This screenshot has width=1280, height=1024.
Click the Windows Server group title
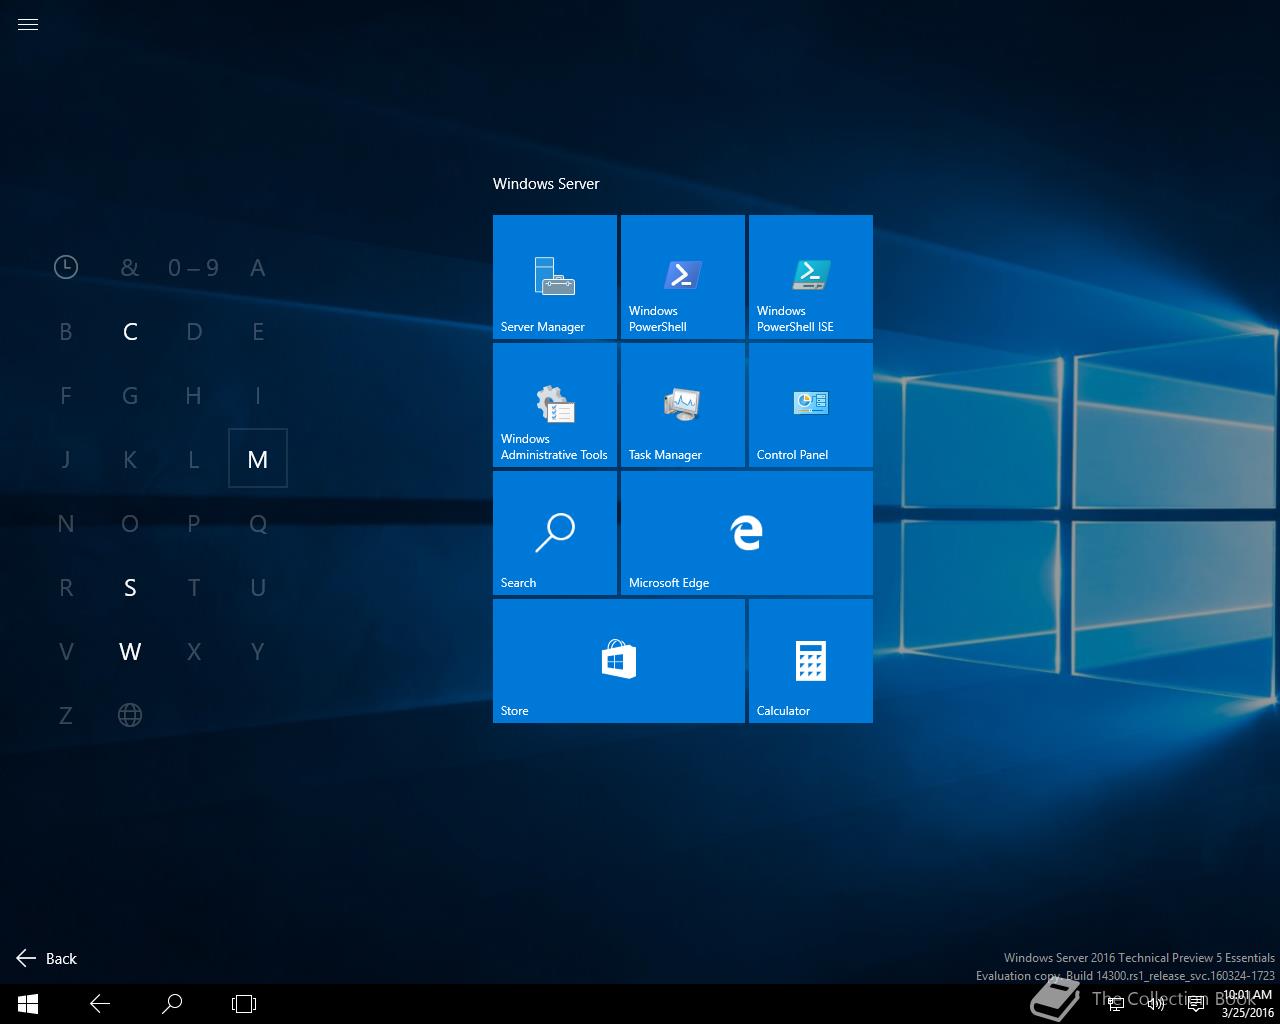click(x=546, y=184)
